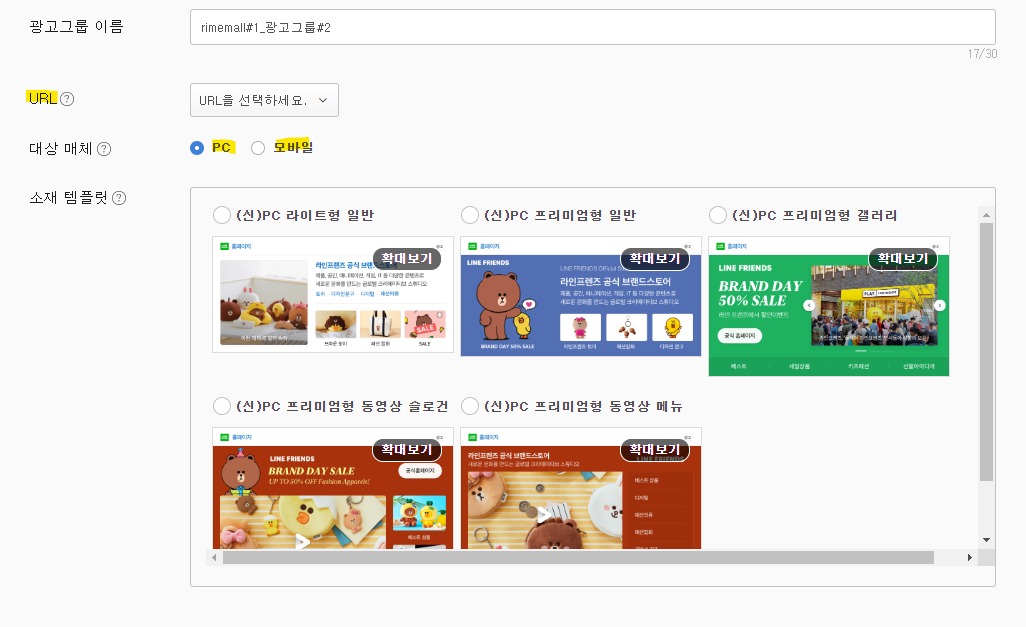Choose (신)PC 프리미엄형 갤러리 template radio
Image resolution: width=1026 pixels, height=627 pixels.
point(718,215)
